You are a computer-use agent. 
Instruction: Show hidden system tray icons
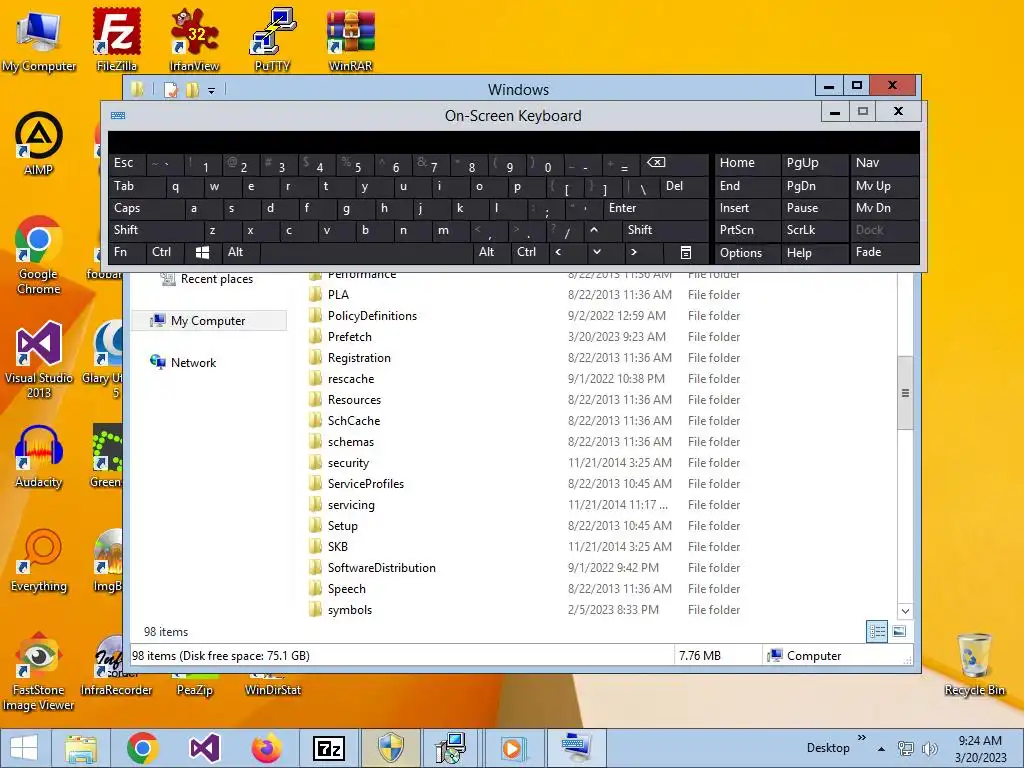pos(882,749)
